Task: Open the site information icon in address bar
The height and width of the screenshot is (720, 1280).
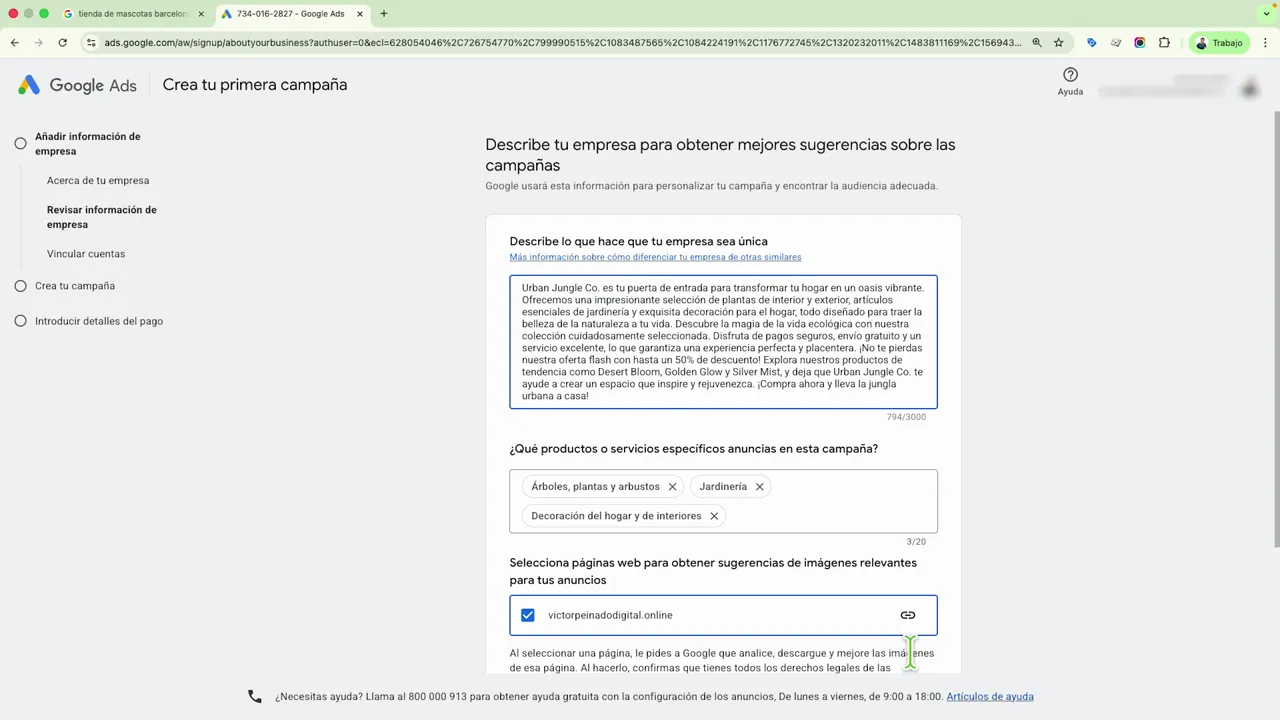Action: (x=91, y=43)
